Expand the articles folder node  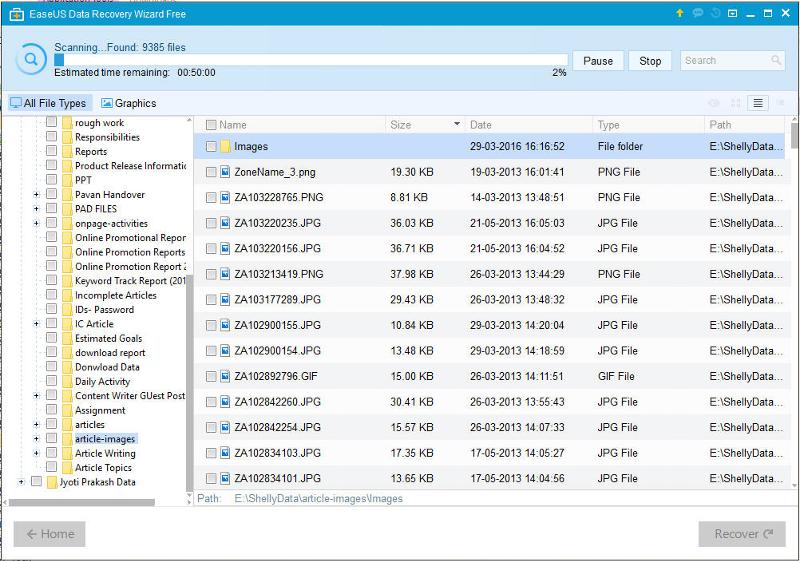[x=36, y=424]
